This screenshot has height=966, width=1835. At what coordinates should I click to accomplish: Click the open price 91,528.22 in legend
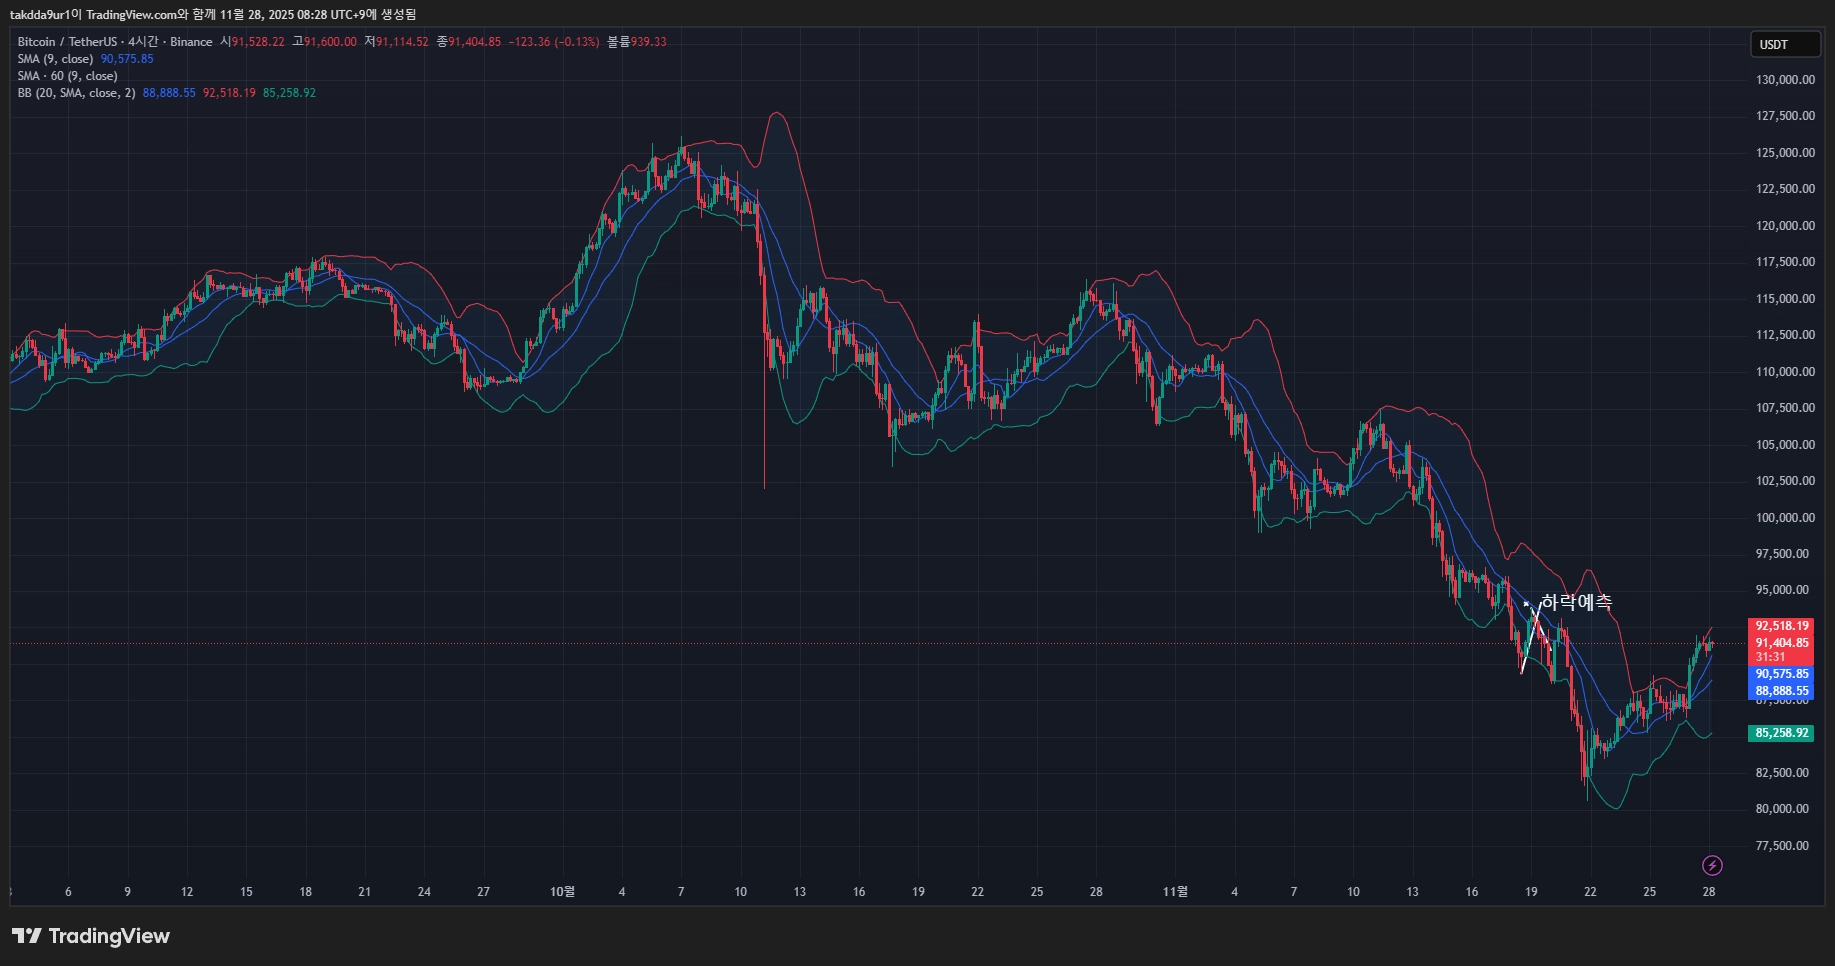pos(258,42)
